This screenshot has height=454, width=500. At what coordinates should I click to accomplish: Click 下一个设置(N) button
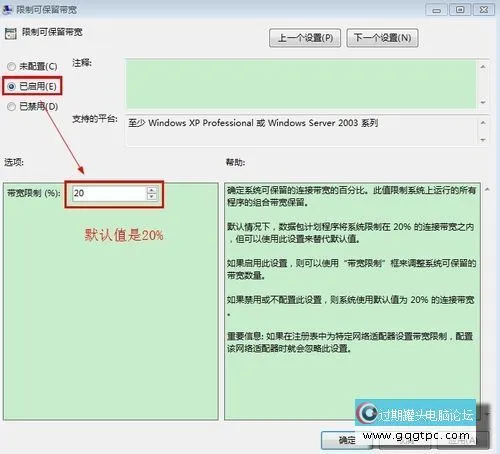point(382,38)
